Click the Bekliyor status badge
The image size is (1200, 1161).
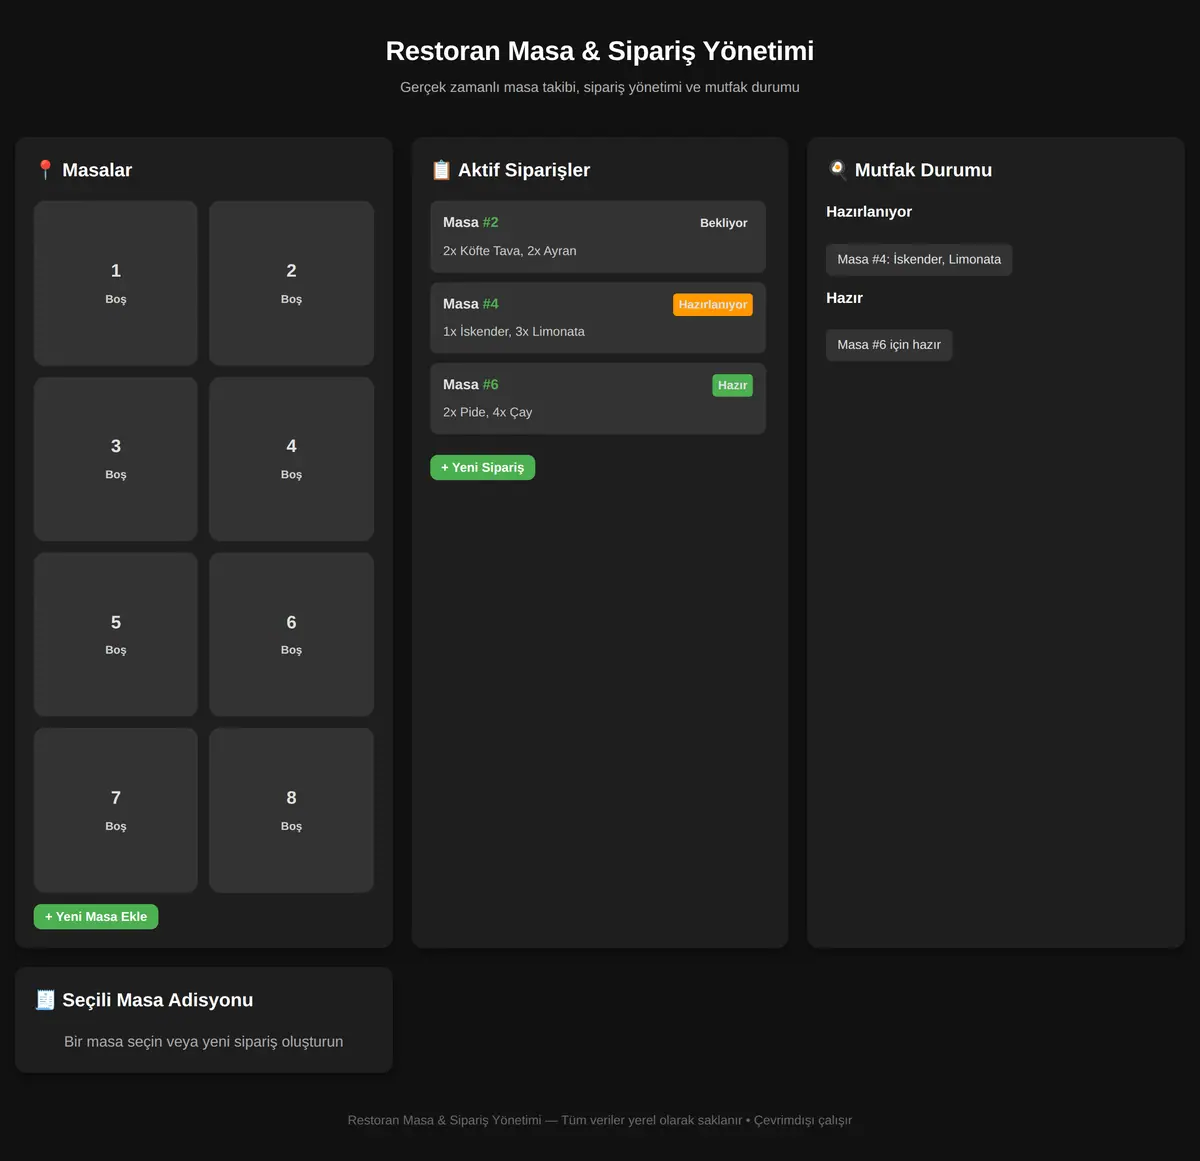pyautogui.click(x=724, y=223)
